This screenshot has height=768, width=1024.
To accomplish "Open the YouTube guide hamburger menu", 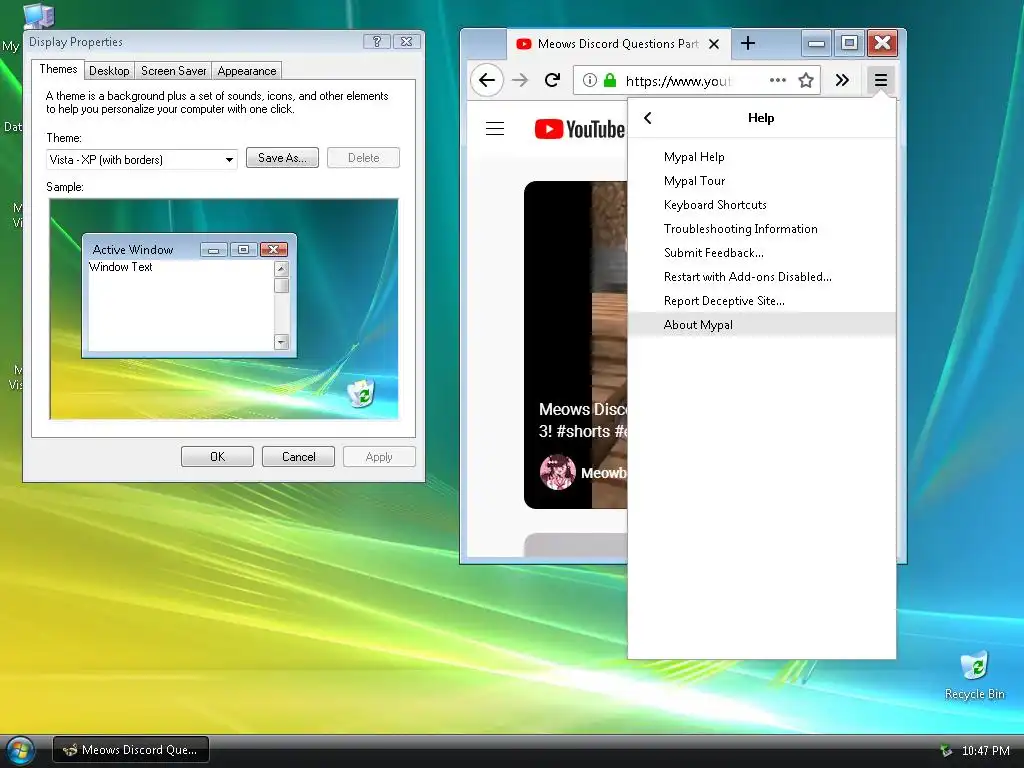I will pos(494,129).
